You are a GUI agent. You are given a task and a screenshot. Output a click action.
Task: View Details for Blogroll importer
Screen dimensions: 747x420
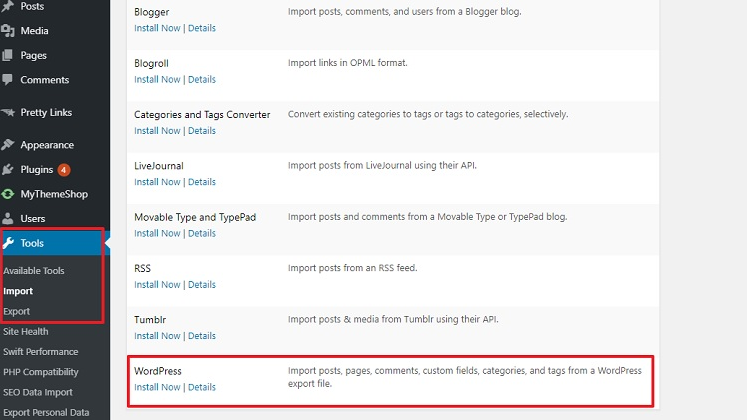point(202,80)
